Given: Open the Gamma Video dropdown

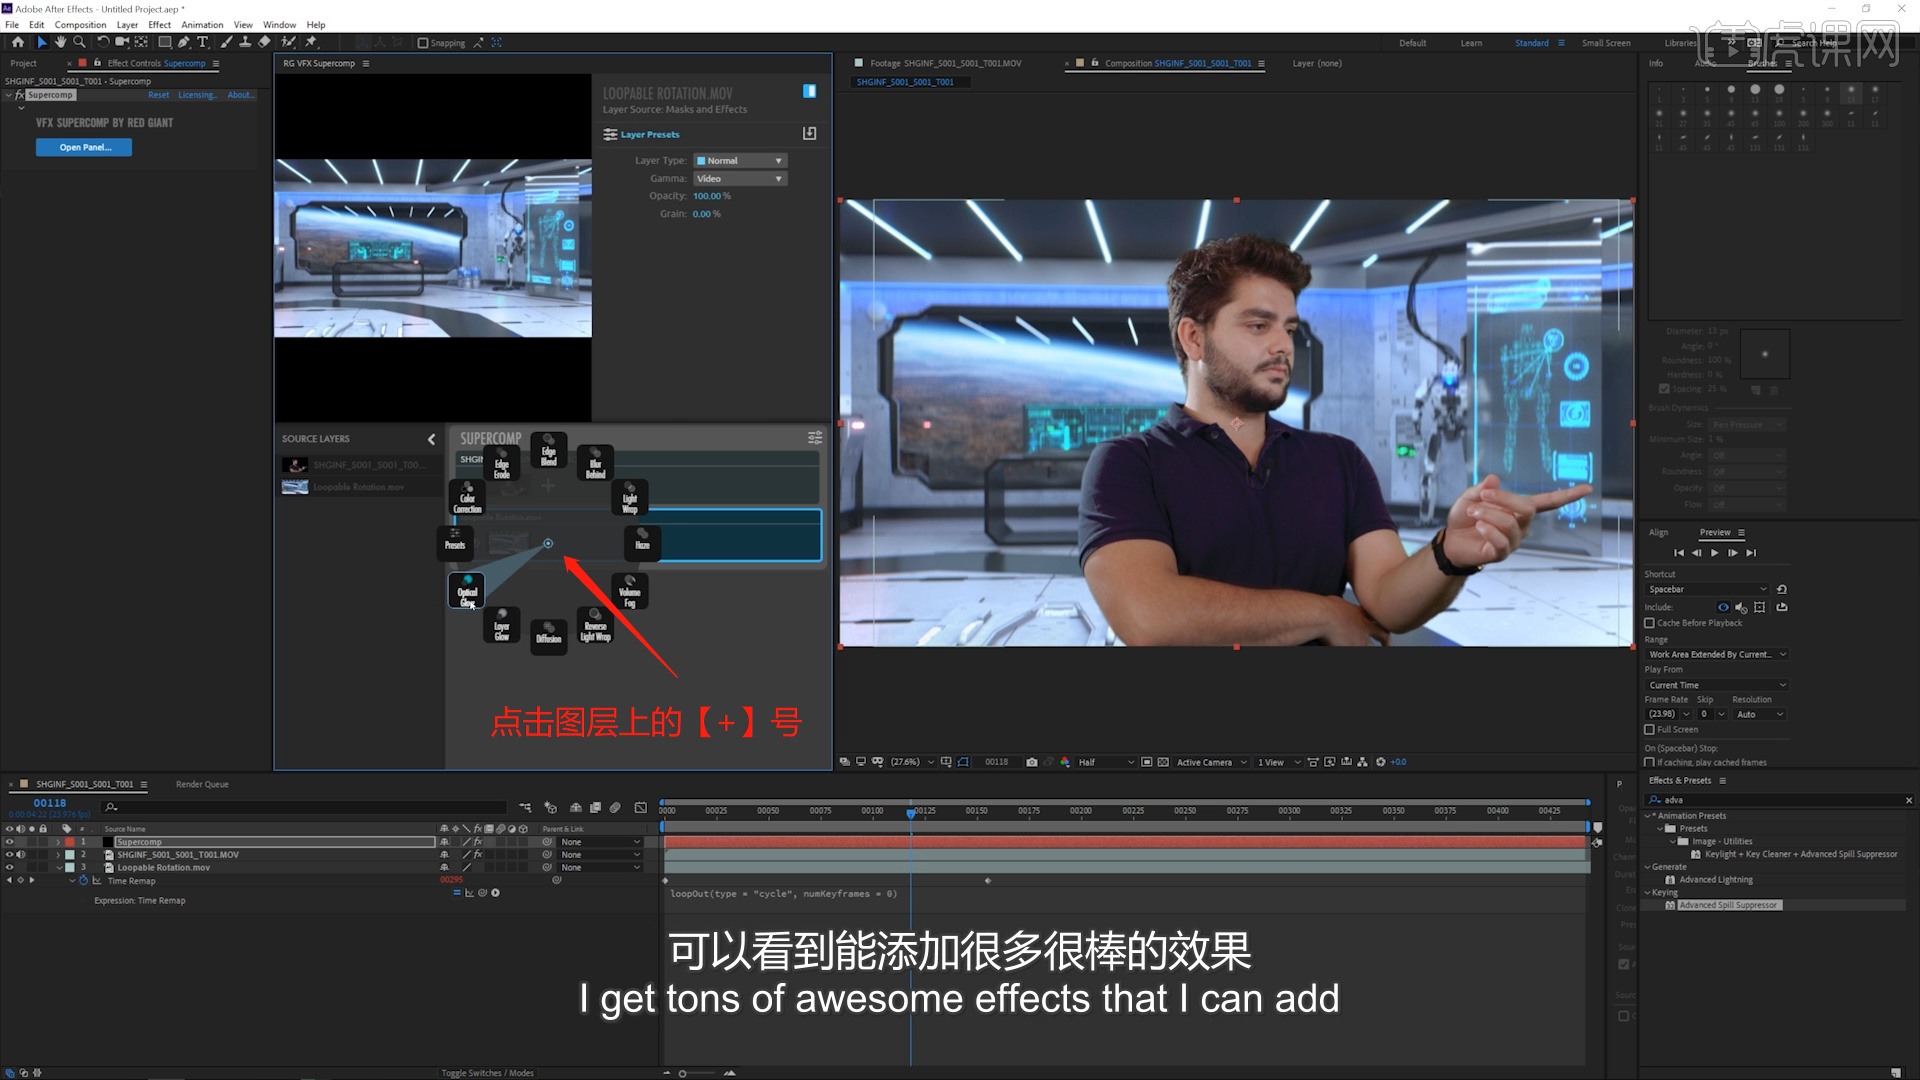Looking at the screenshot, I should click(x=741, y=179).
